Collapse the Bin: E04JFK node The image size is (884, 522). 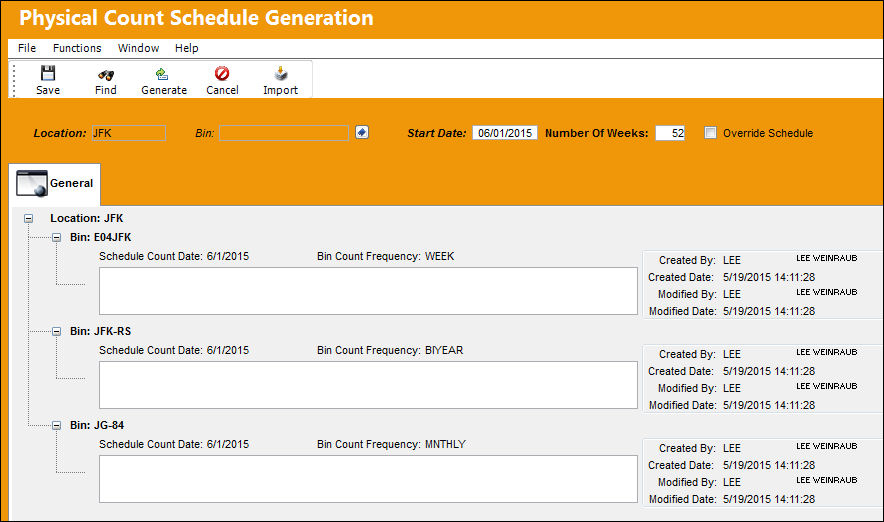(56, 237)
